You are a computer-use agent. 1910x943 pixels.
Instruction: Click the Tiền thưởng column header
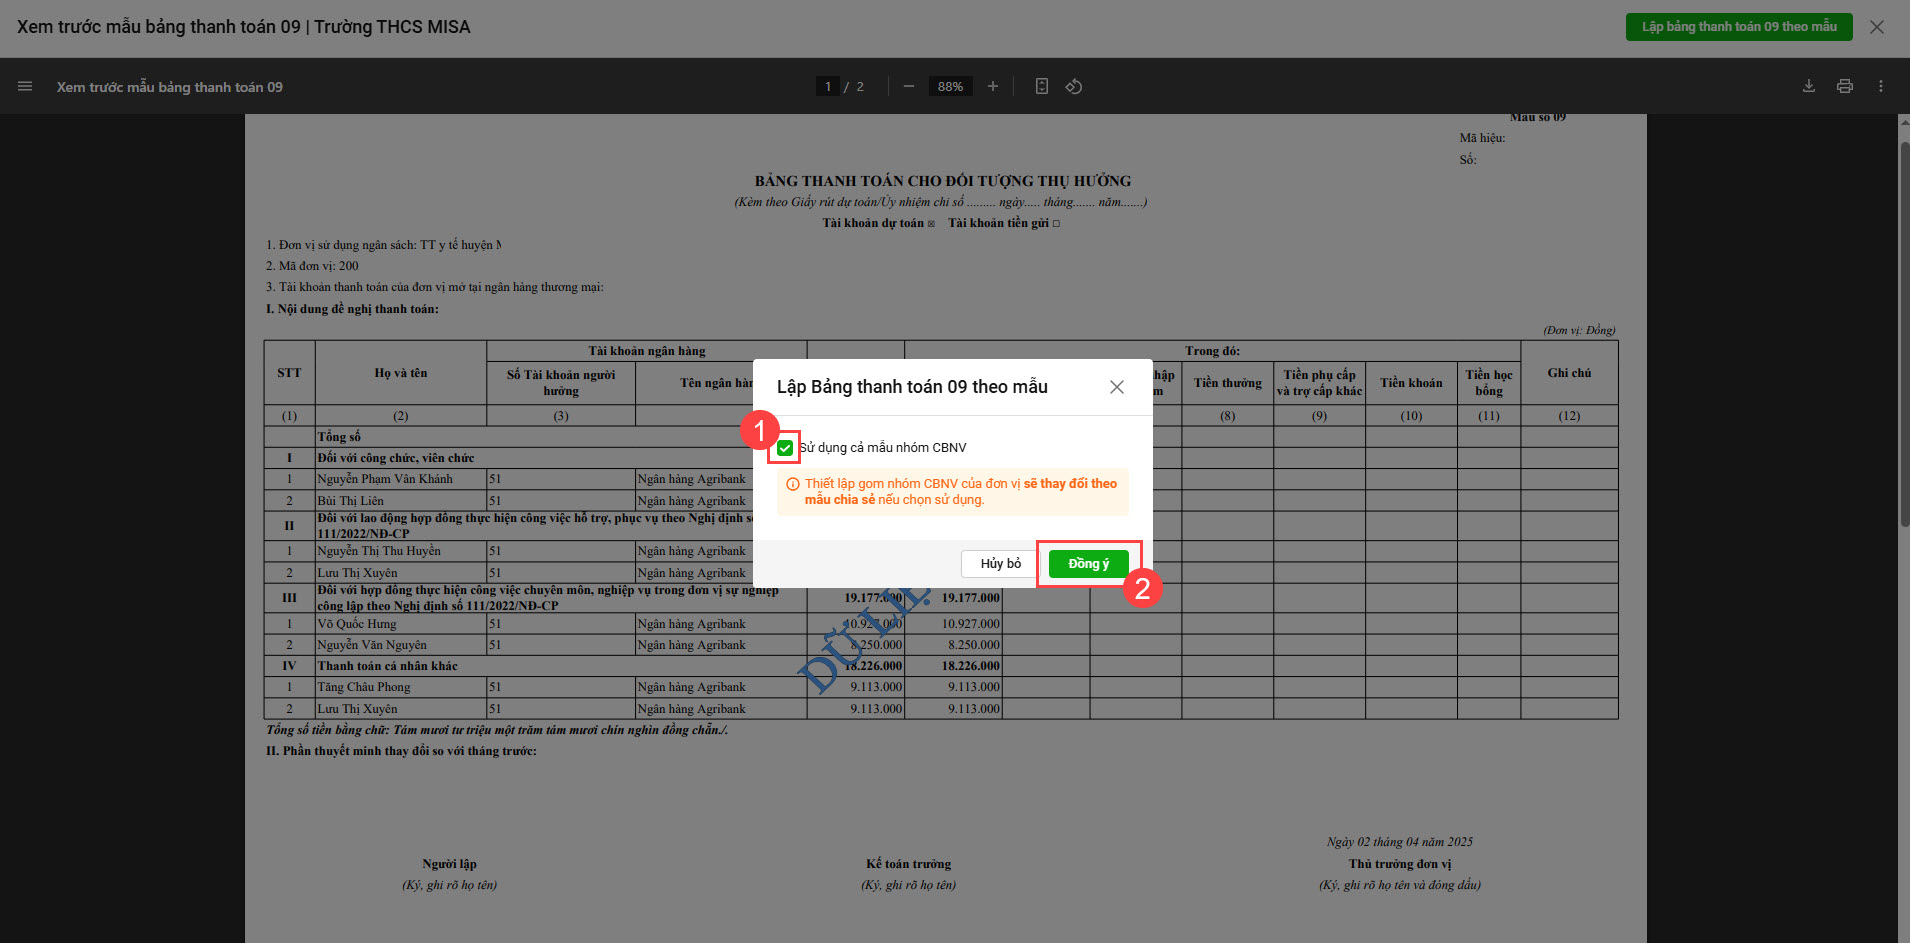pos(1227,383)
